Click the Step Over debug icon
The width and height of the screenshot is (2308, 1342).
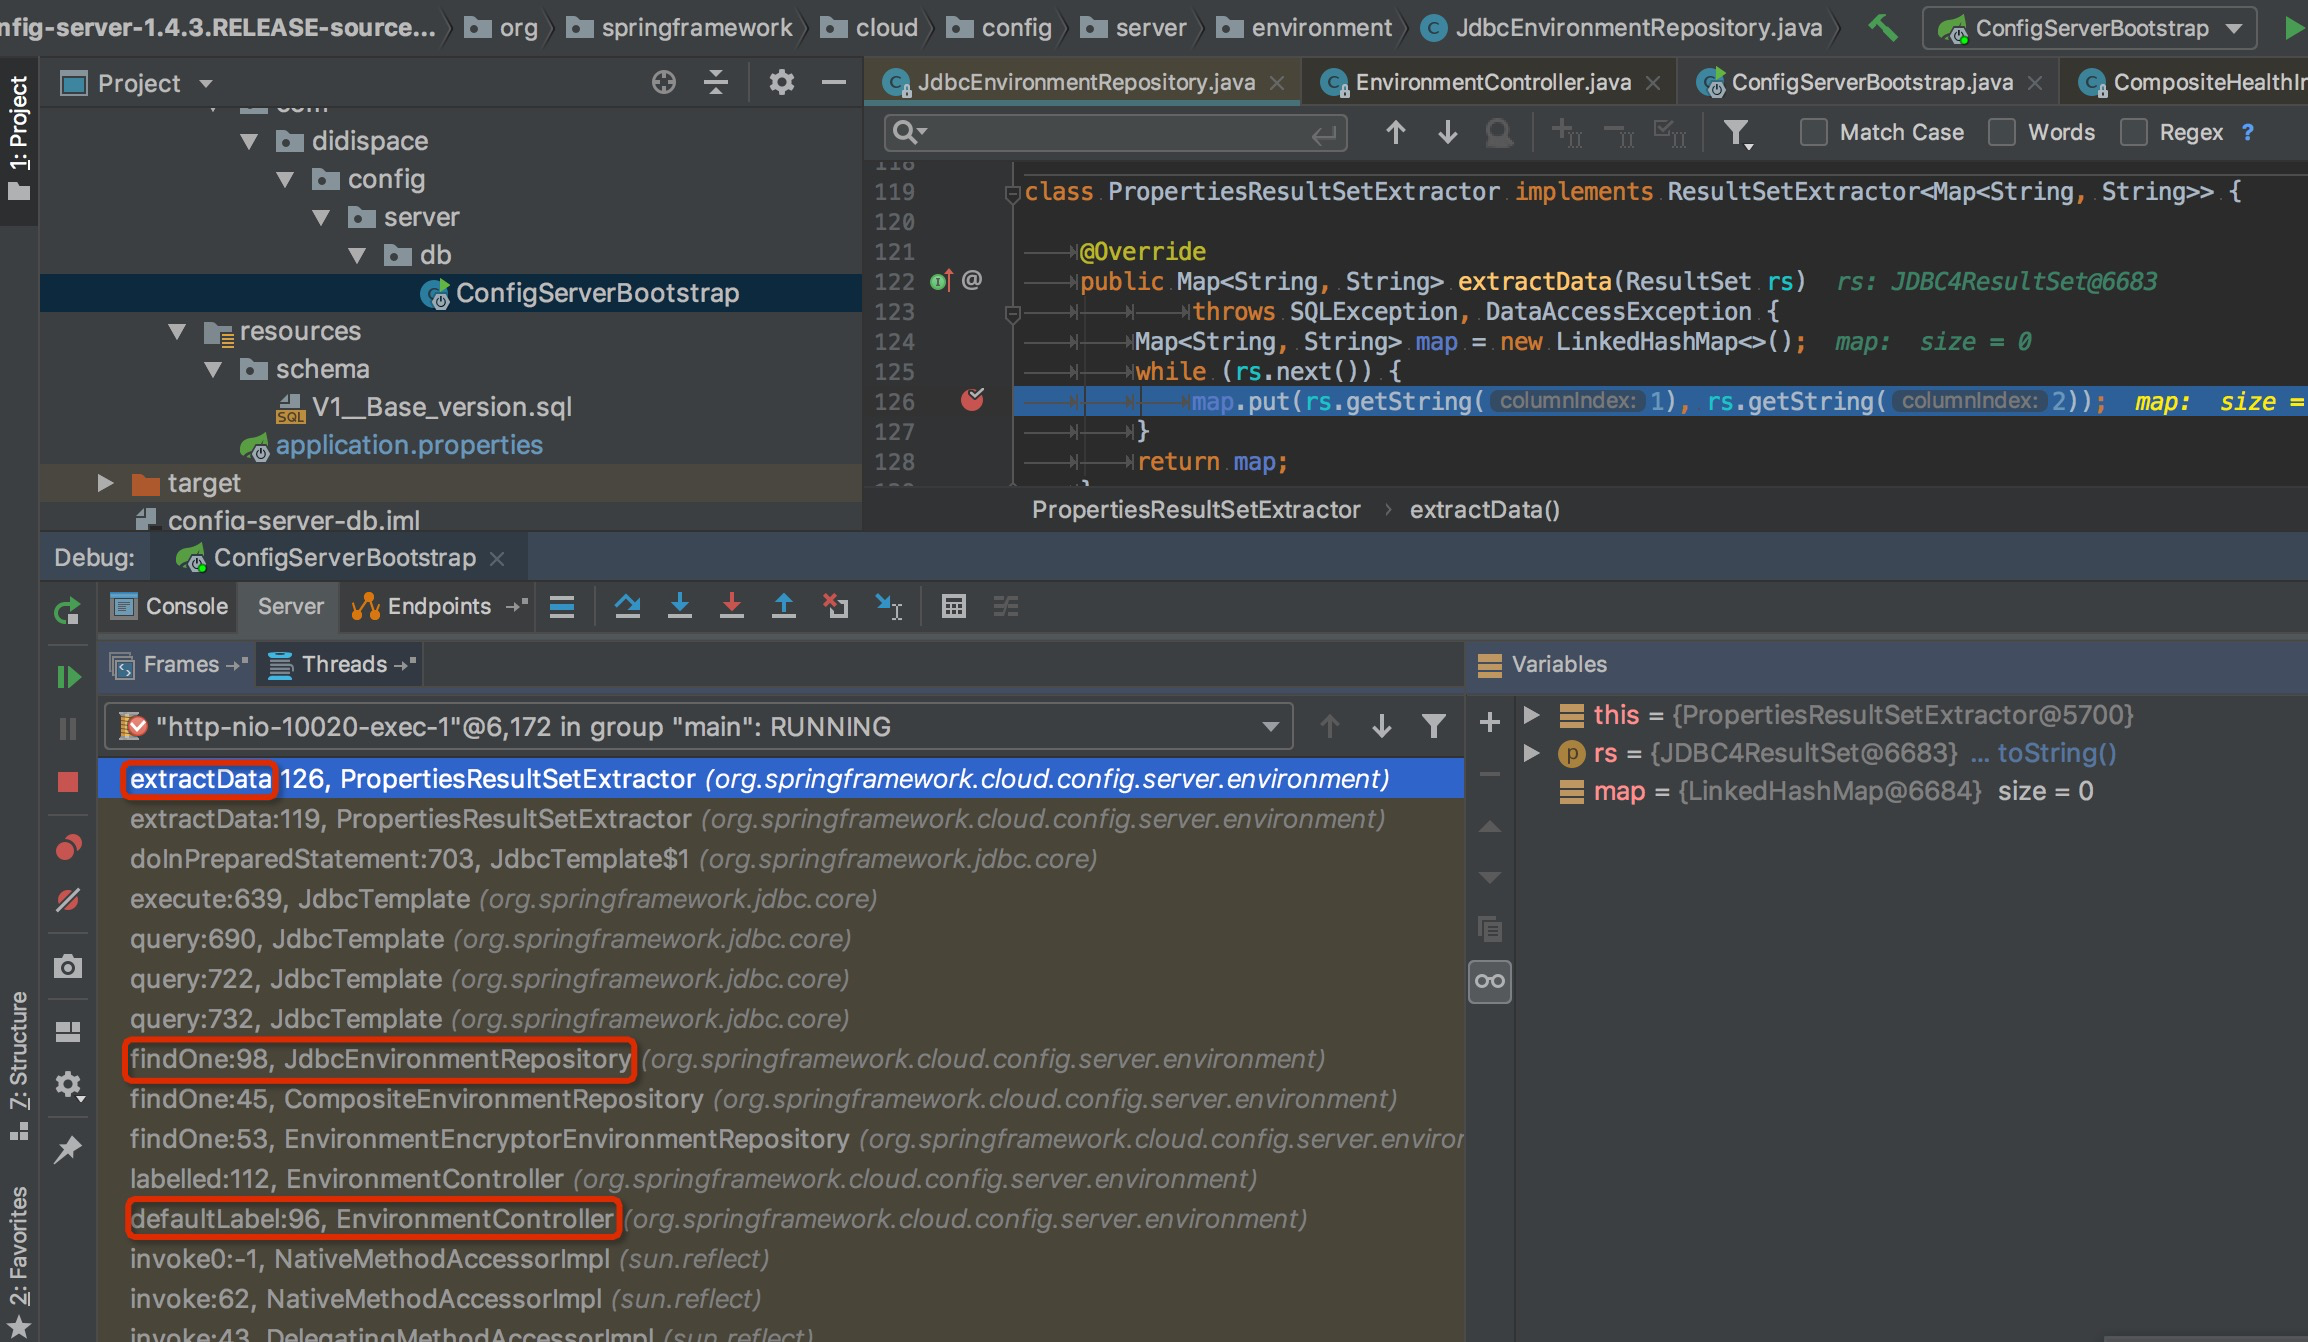coord(628,606)
